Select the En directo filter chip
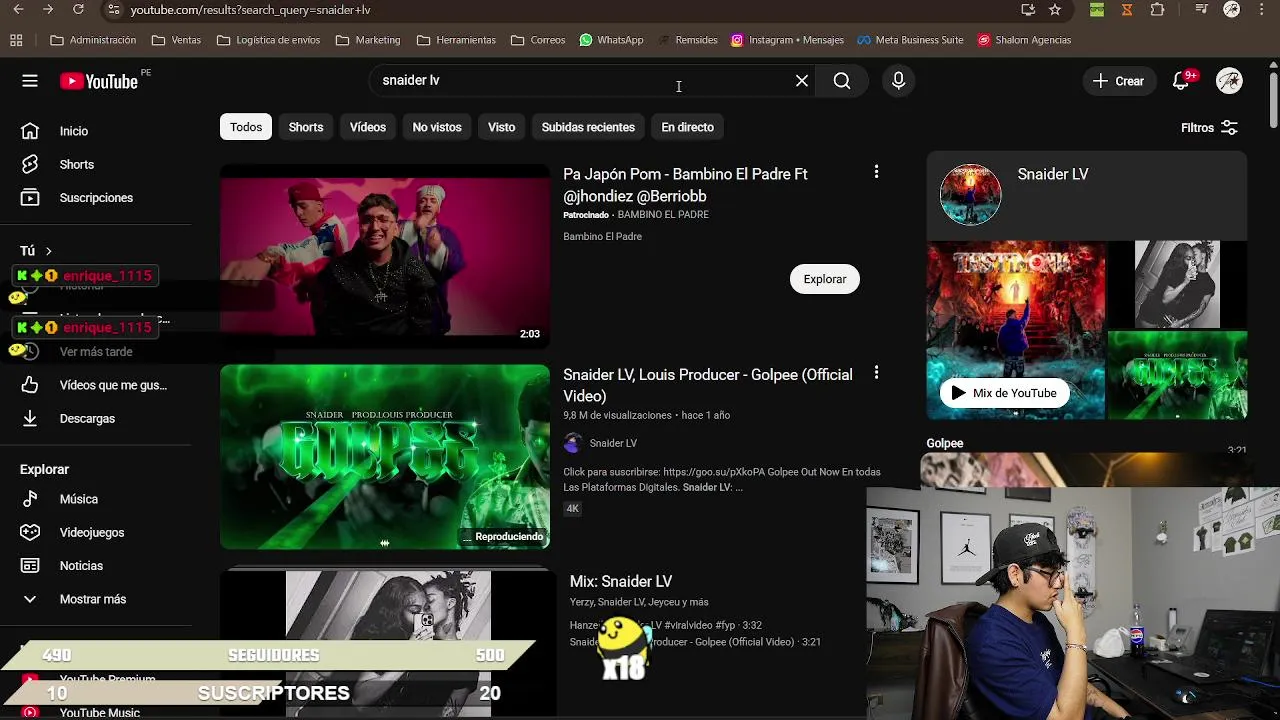Viewport: 1280px width, 720px height. [688, 127]
